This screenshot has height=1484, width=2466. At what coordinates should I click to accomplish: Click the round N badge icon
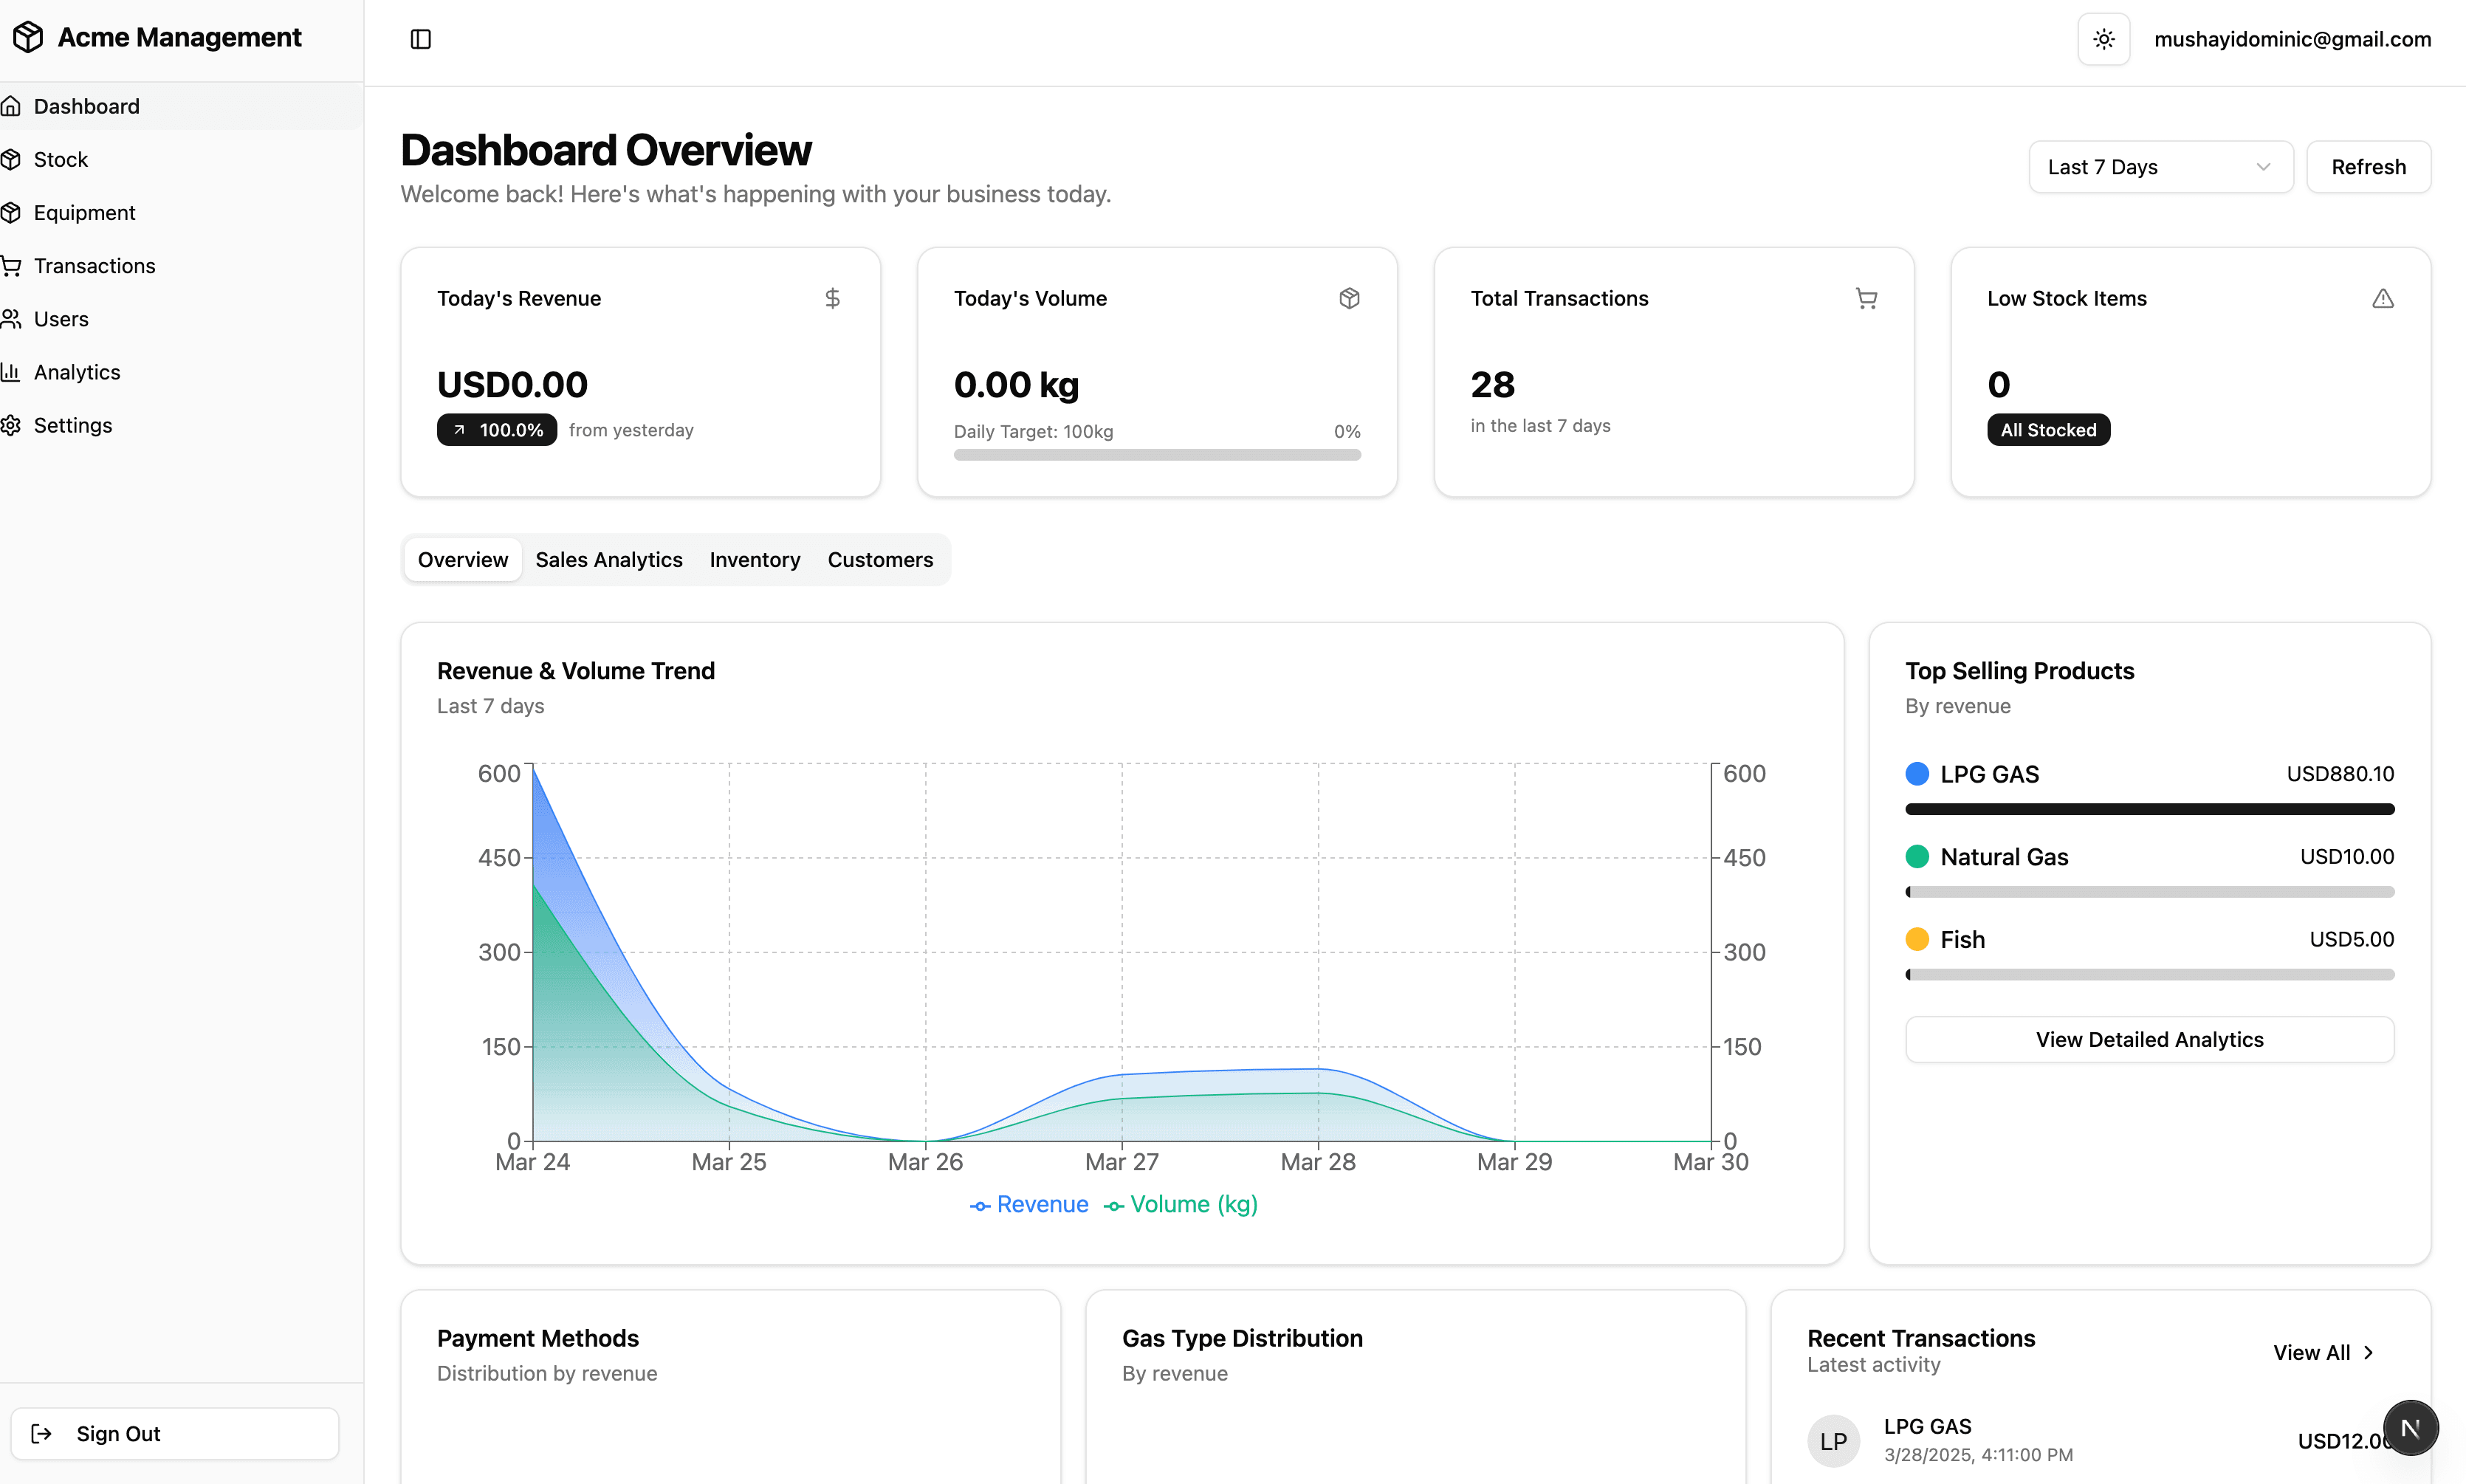(2410, 1428)
